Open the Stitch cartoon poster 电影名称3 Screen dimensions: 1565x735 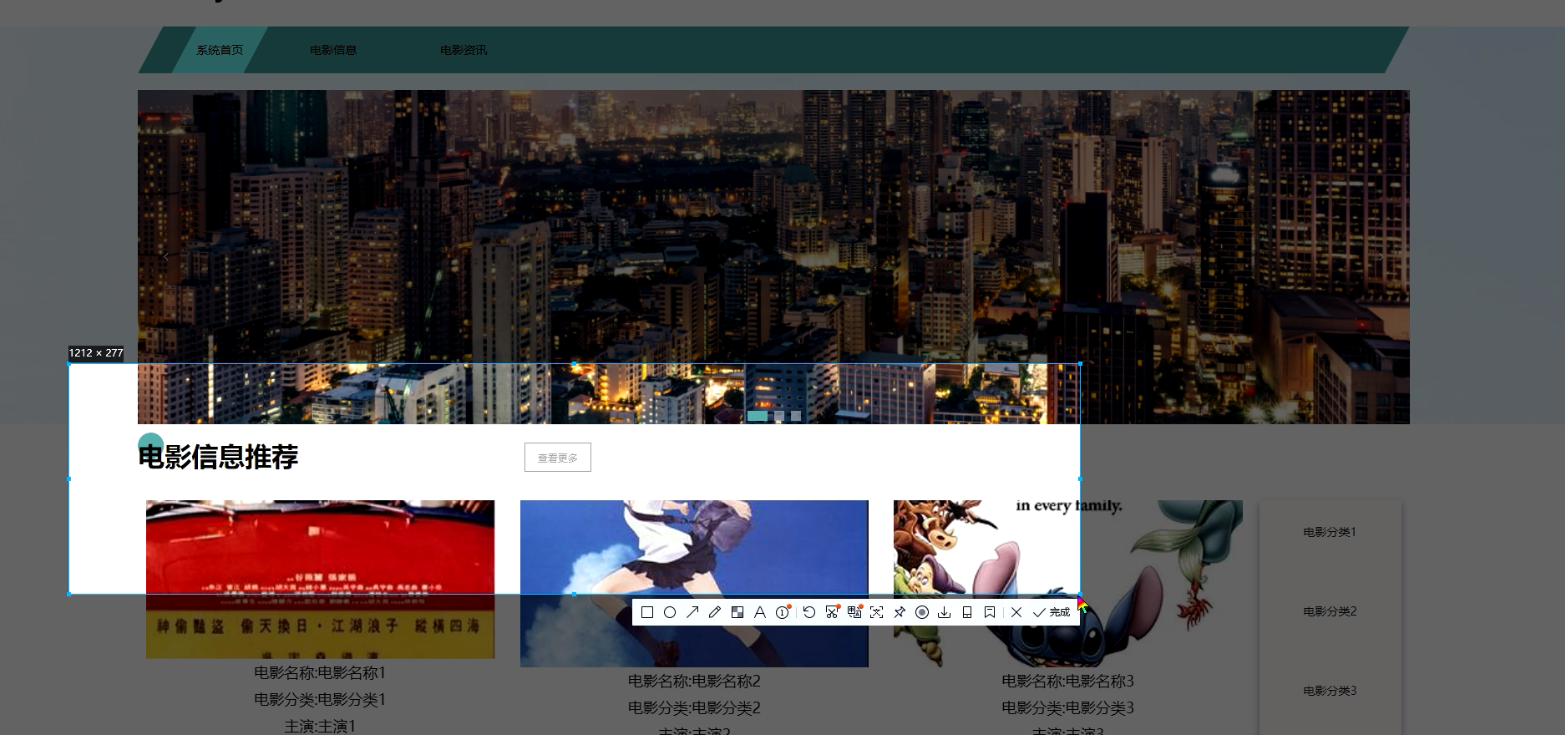[x=1068, y=583]
